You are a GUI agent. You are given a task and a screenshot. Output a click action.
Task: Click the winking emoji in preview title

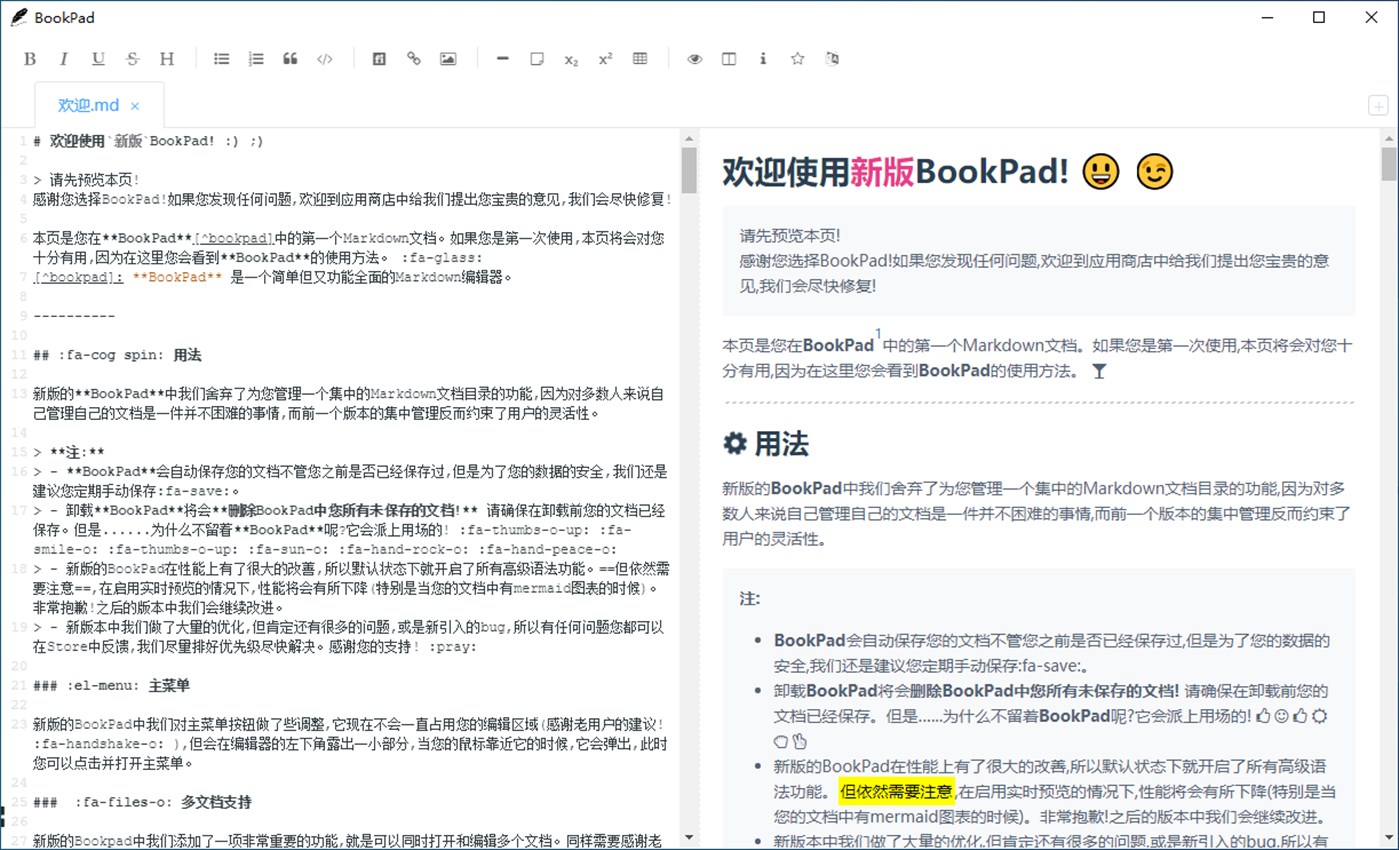pos(1154,172)
